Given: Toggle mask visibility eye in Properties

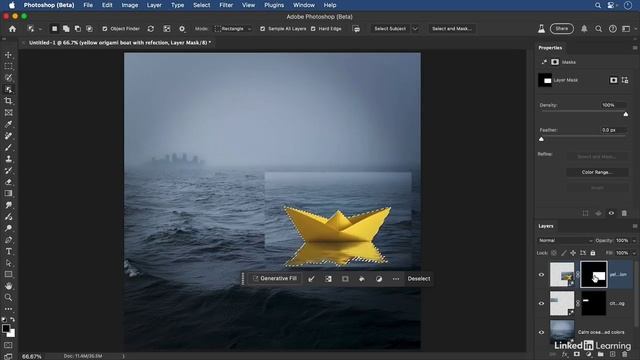Looking at the screenshot, I should point(611,213).
